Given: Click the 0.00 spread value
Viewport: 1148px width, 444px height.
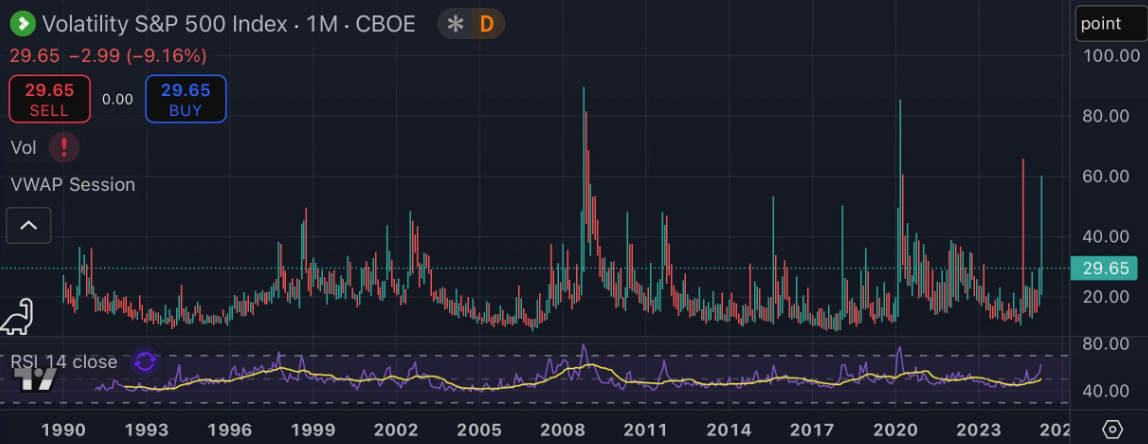Looking at the screenshot, I should [118, 99].
